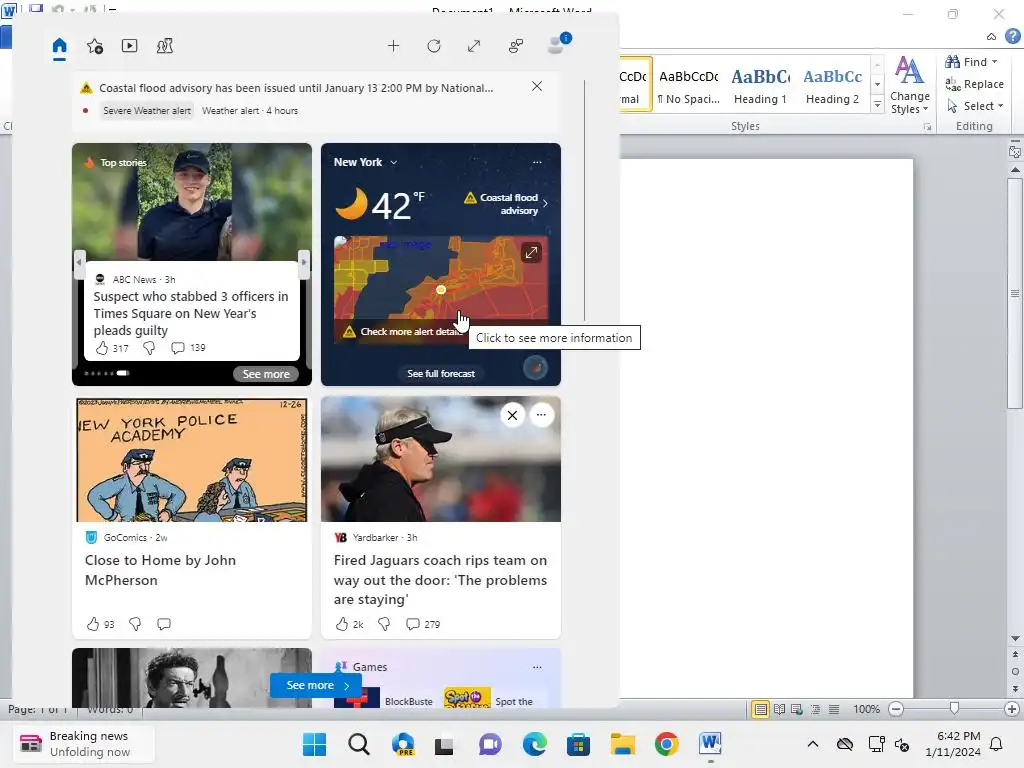The width and height of the screenshot is (1024, 768).
Task: Expand the Styles gallery more arrow
Action: point(878,104)
